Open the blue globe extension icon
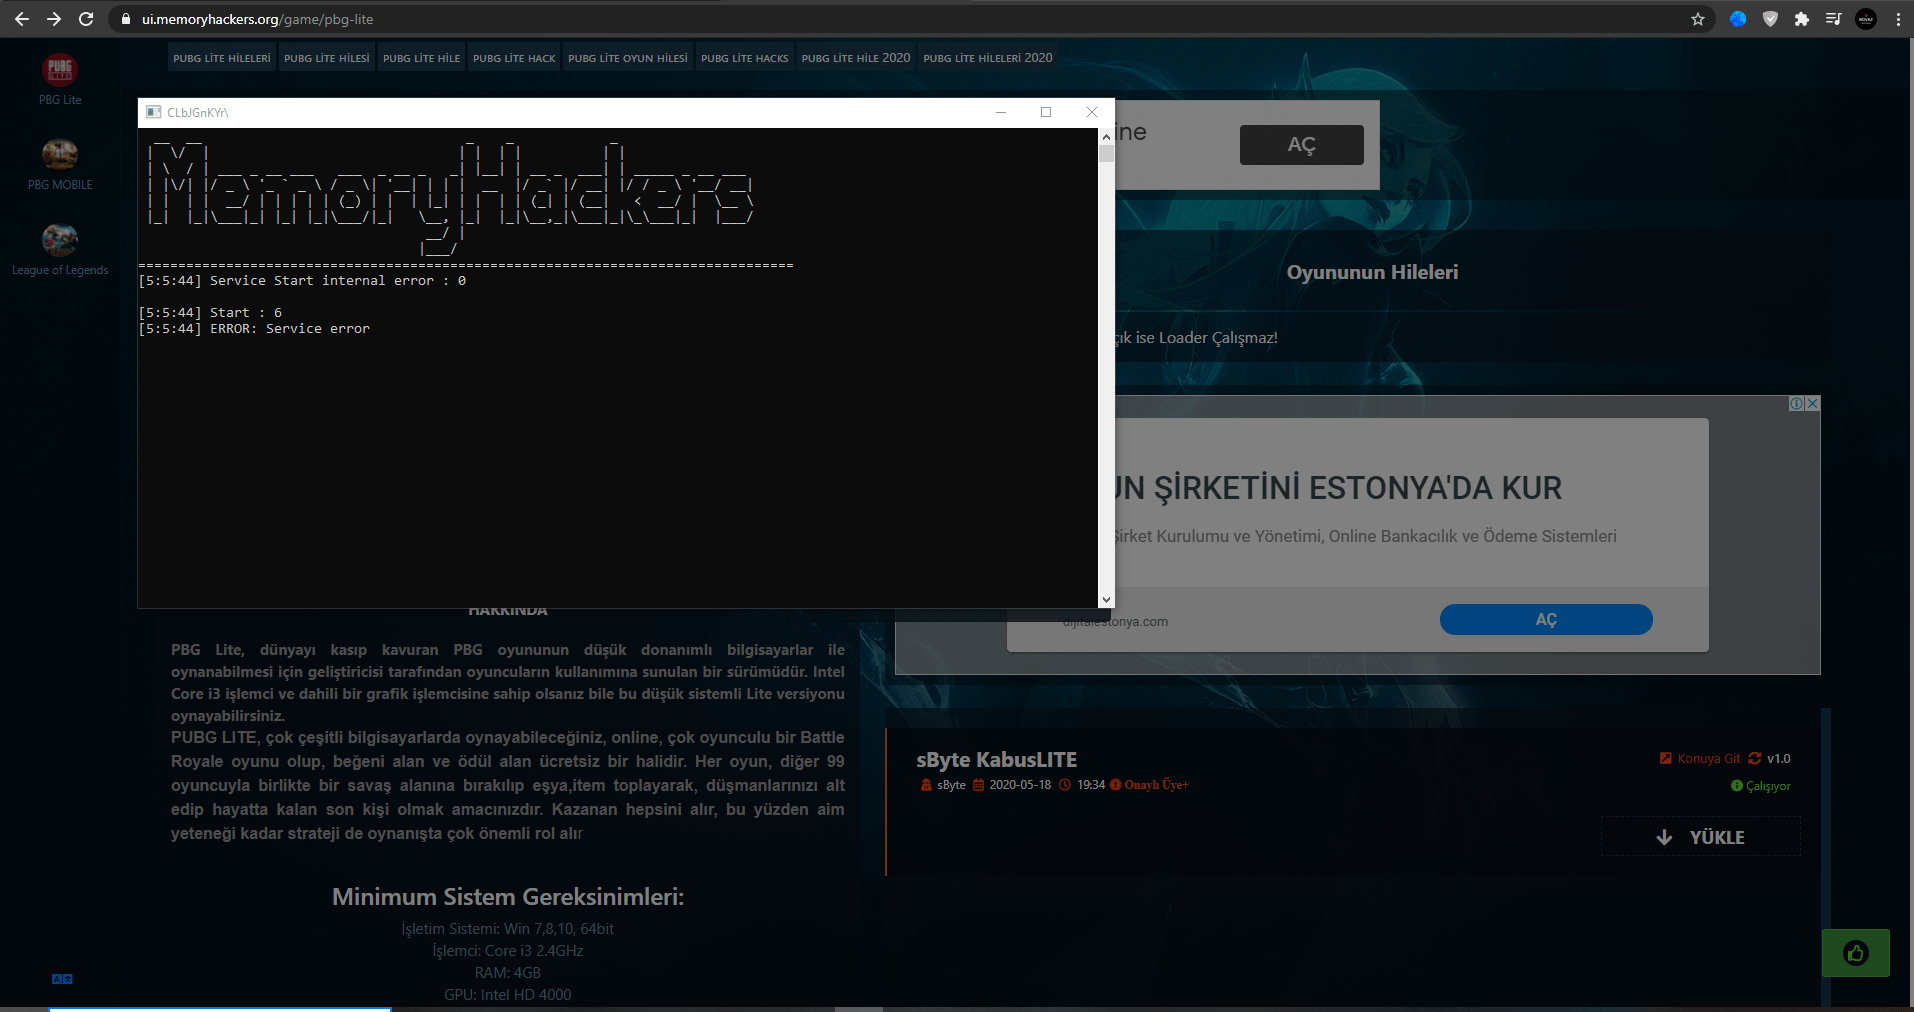This screenshot has width=1914, height=1012. [1738, 19]
